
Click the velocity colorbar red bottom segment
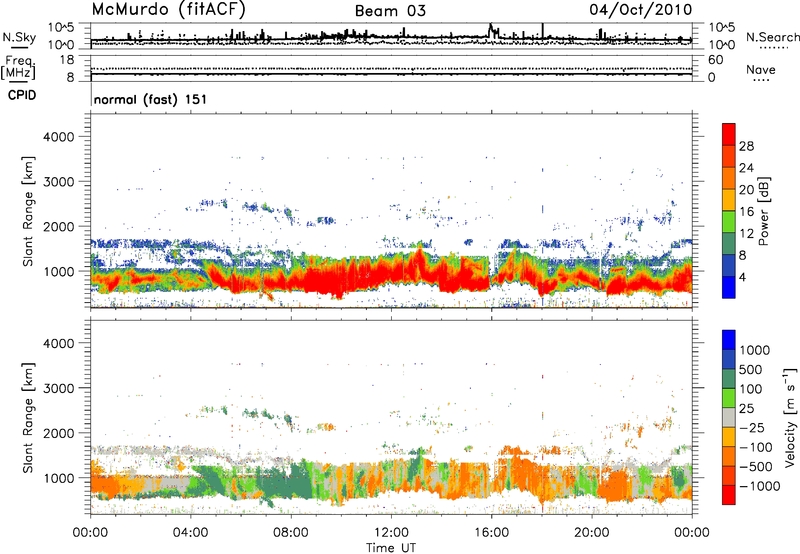pyautogui.click(x=729, y=495)
